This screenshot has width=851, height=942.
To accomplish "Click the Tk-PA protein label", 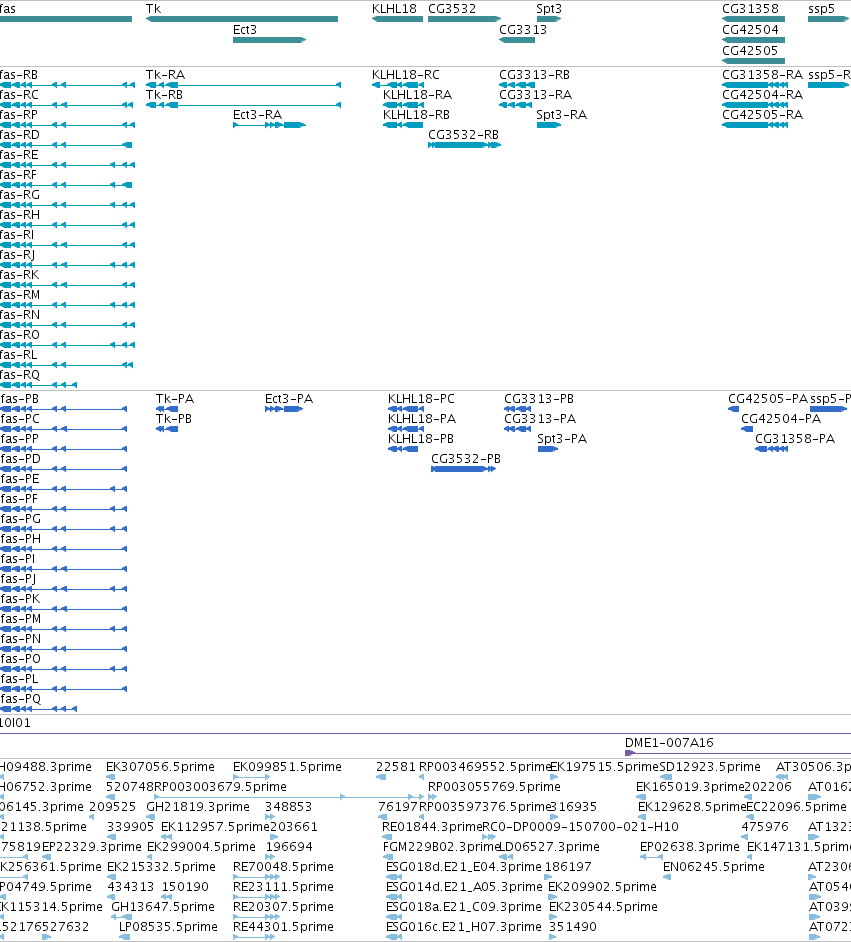I will pos(175,399).
